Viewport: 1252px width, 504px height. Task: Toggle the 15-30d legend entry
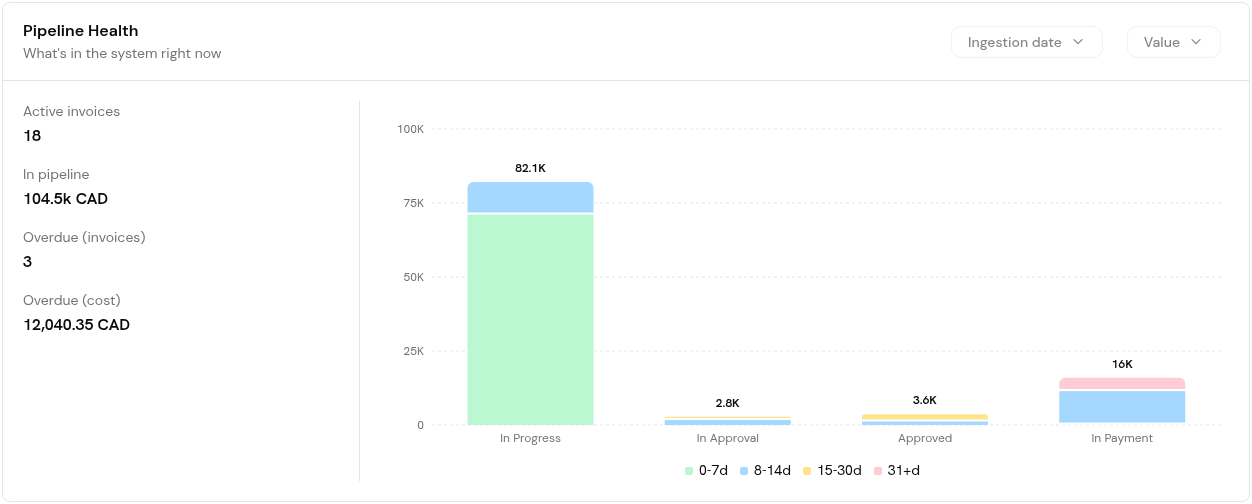pos(832,470)
